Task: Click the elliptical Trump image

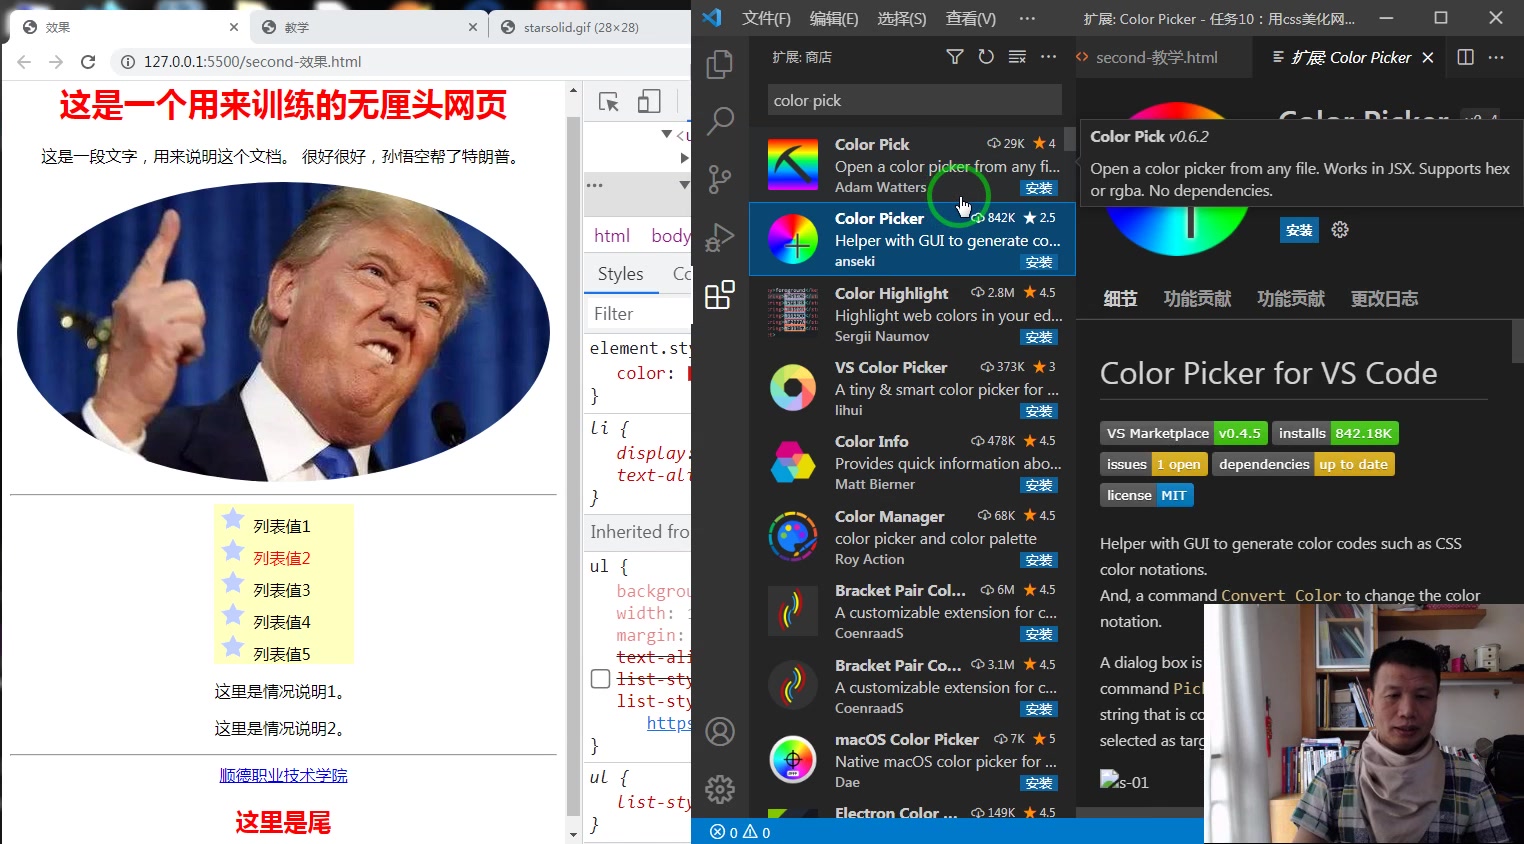Action: click(283, 332)
